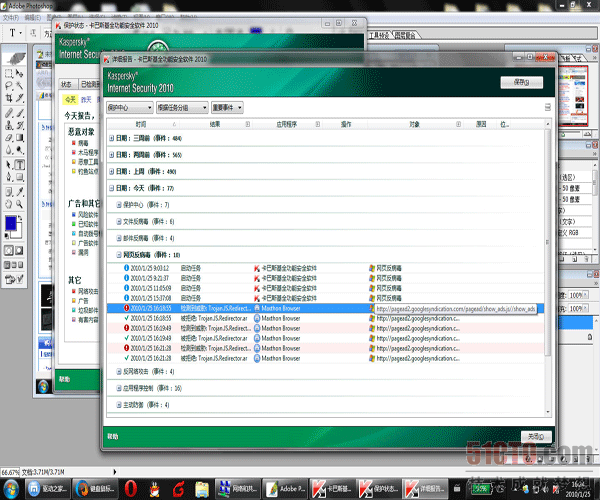Image resolution: width=600 pixels, height=500 pixels.
Task: Reset to default black and white colors
Action: (7, 236)
